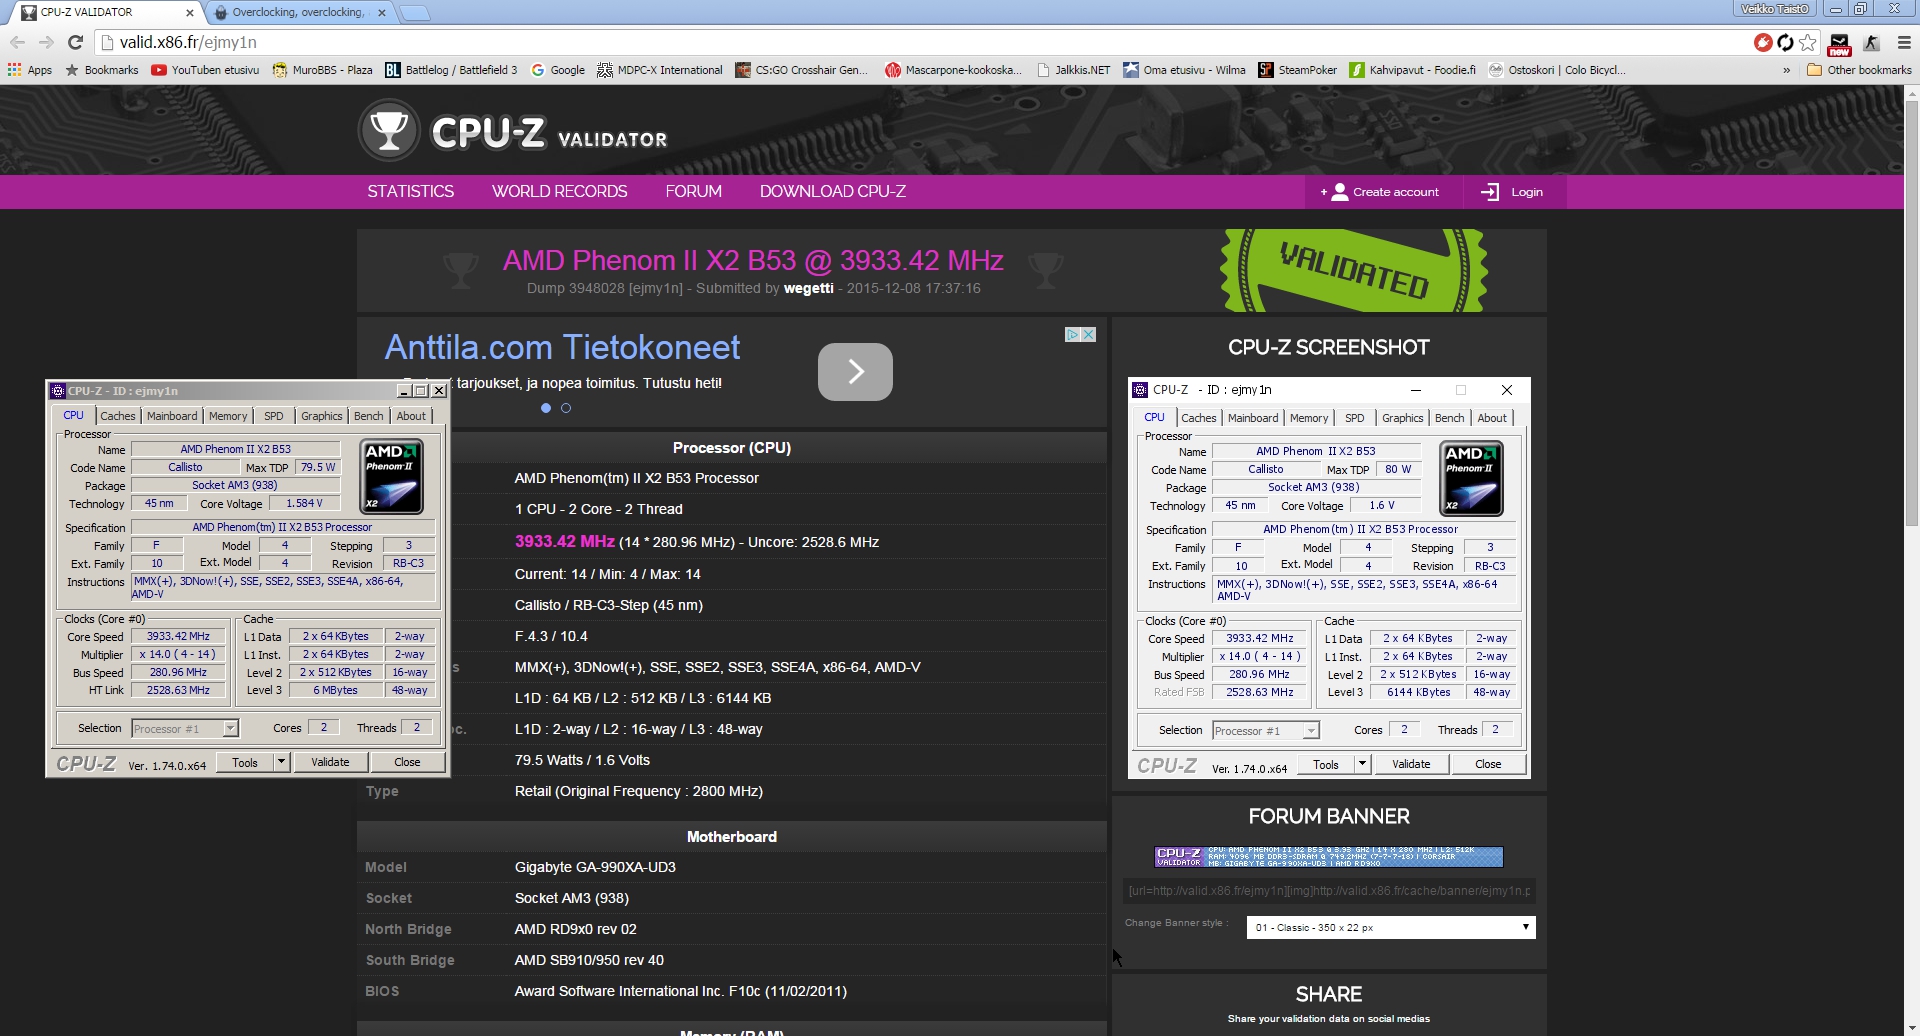Open the Steam extension icon marked new
Viewport: 1920px width, 1036px height.
(1839, 43)
